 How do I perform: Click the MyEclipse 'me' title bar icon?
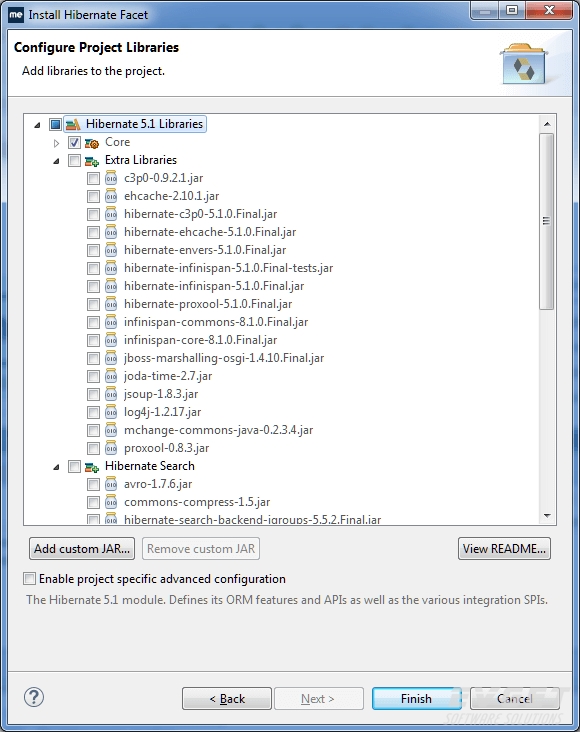click(16, 14)
